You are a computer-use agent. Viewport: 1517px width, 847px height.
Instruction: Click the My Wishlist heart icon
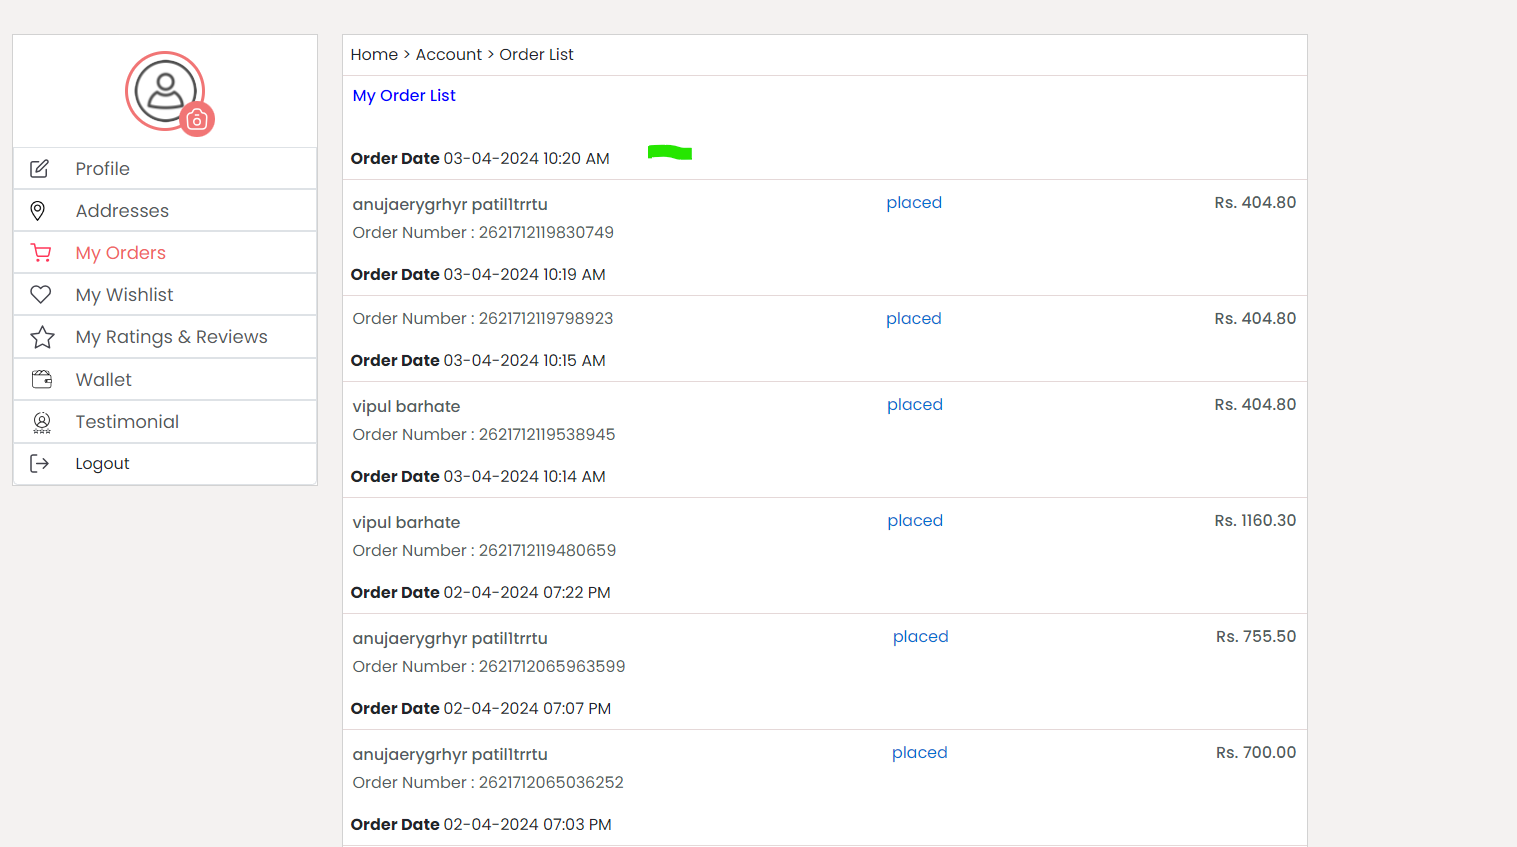41,295
